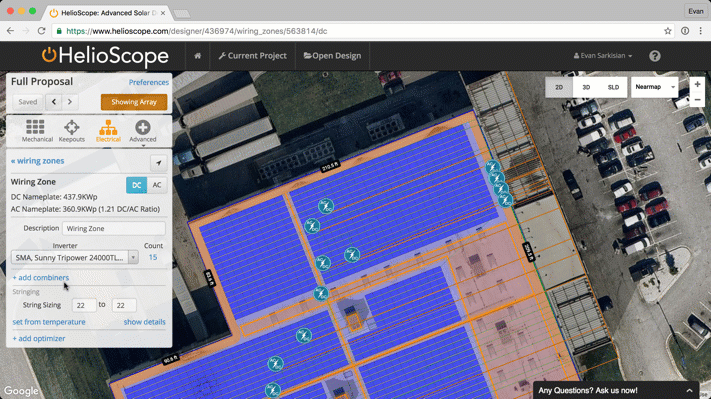
Task: Click the secure lock icon in address bar
Action: (x=59, y=31)
